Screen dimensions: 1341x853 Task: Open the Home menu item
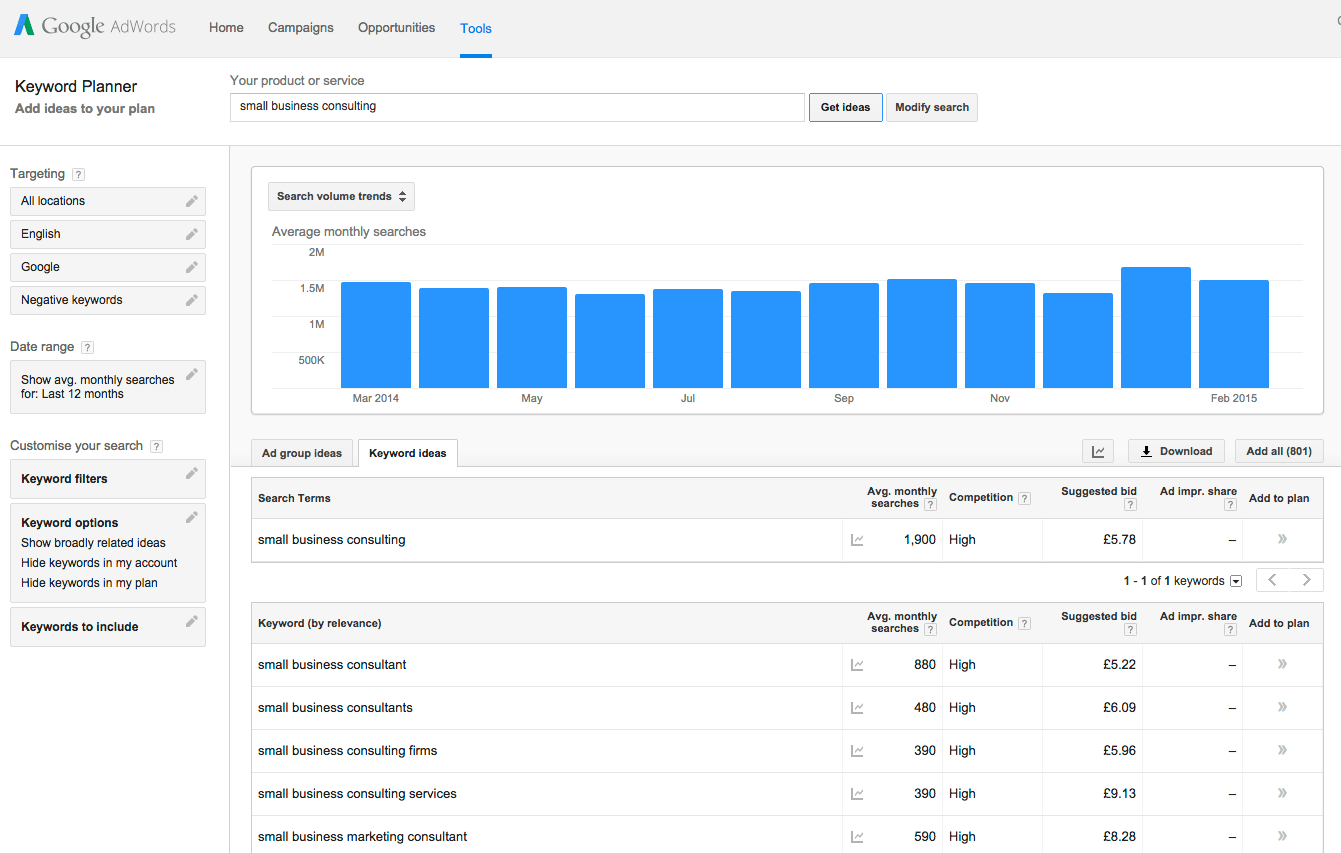[x=226, y=28]
